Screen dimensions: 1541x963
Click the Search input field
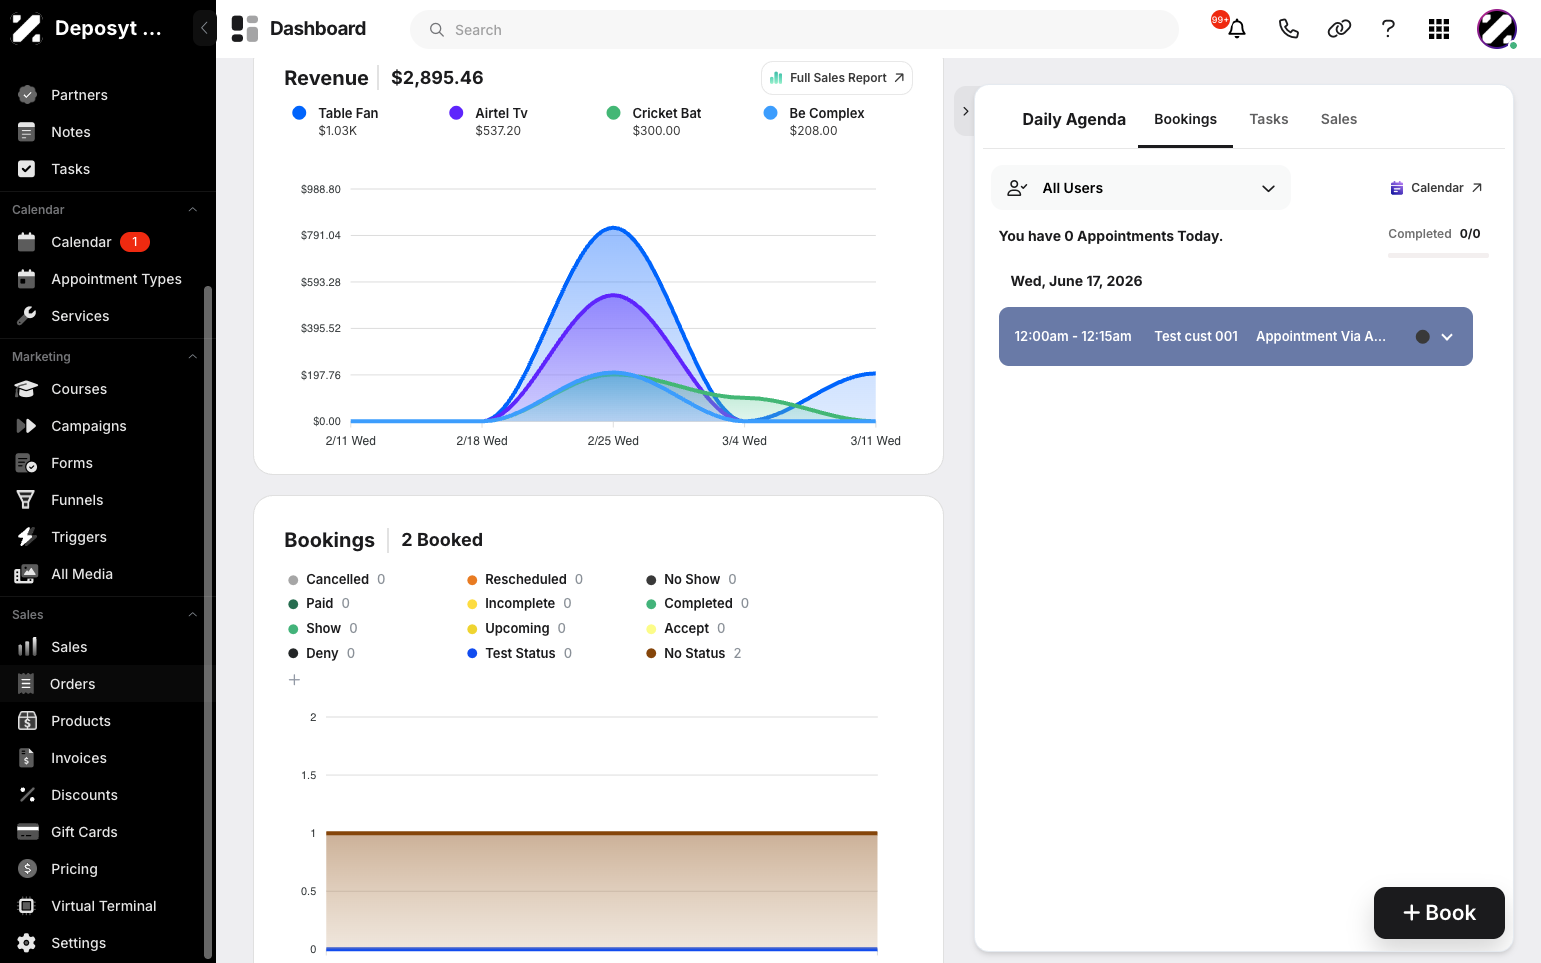click(x=794, y=30)
